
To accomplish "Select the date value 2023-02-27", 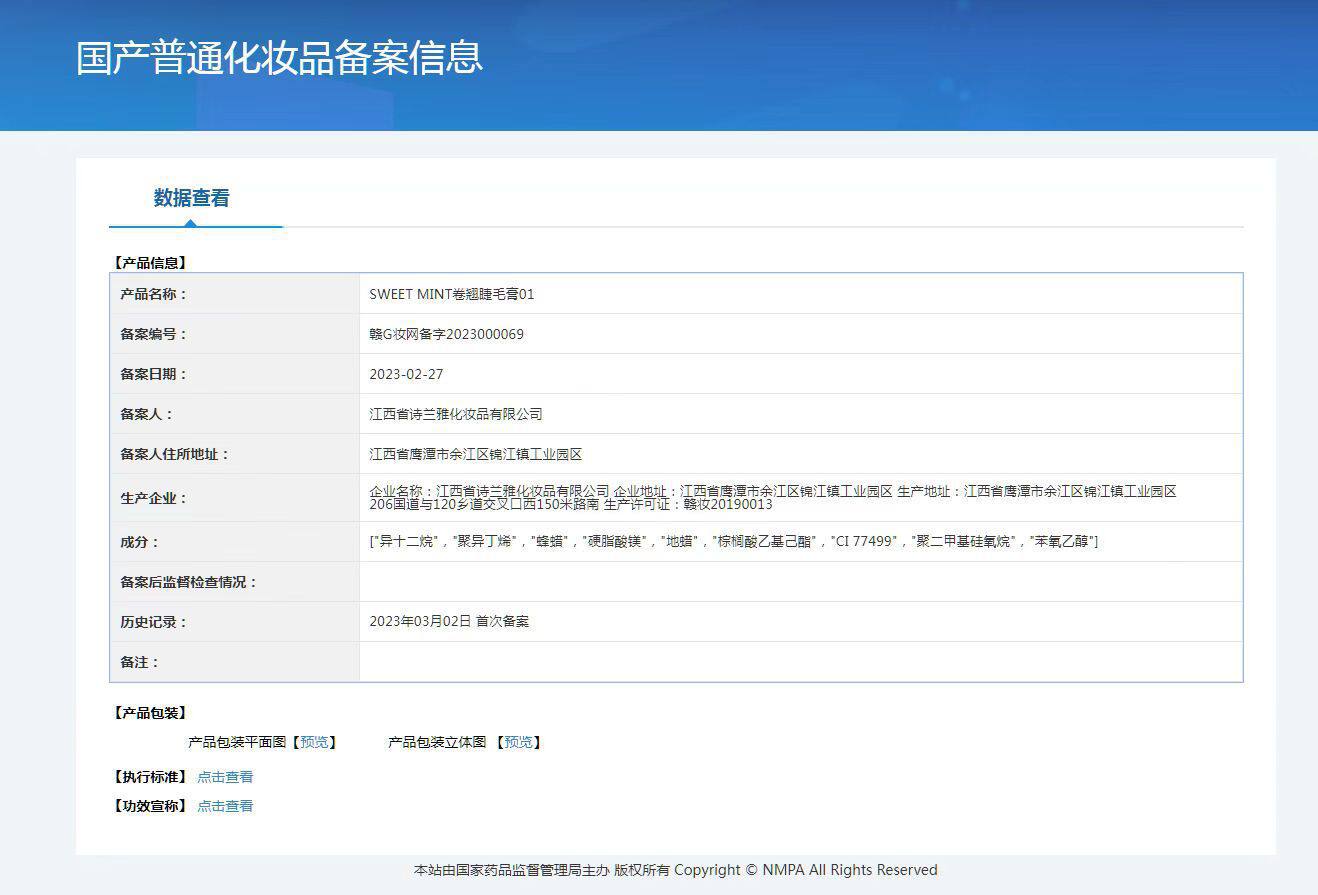I will [x=406, y=374].
